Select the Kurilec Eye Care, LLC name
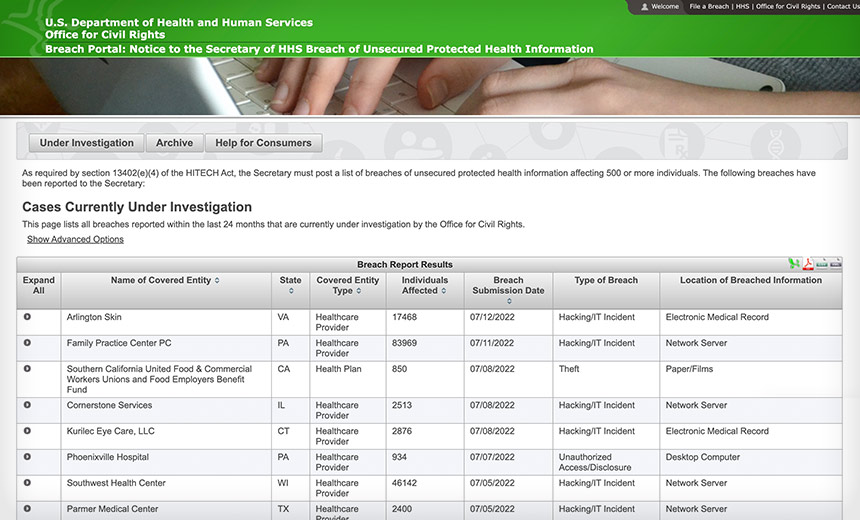This screenshot has width=860, height=520. coord(110,431)
